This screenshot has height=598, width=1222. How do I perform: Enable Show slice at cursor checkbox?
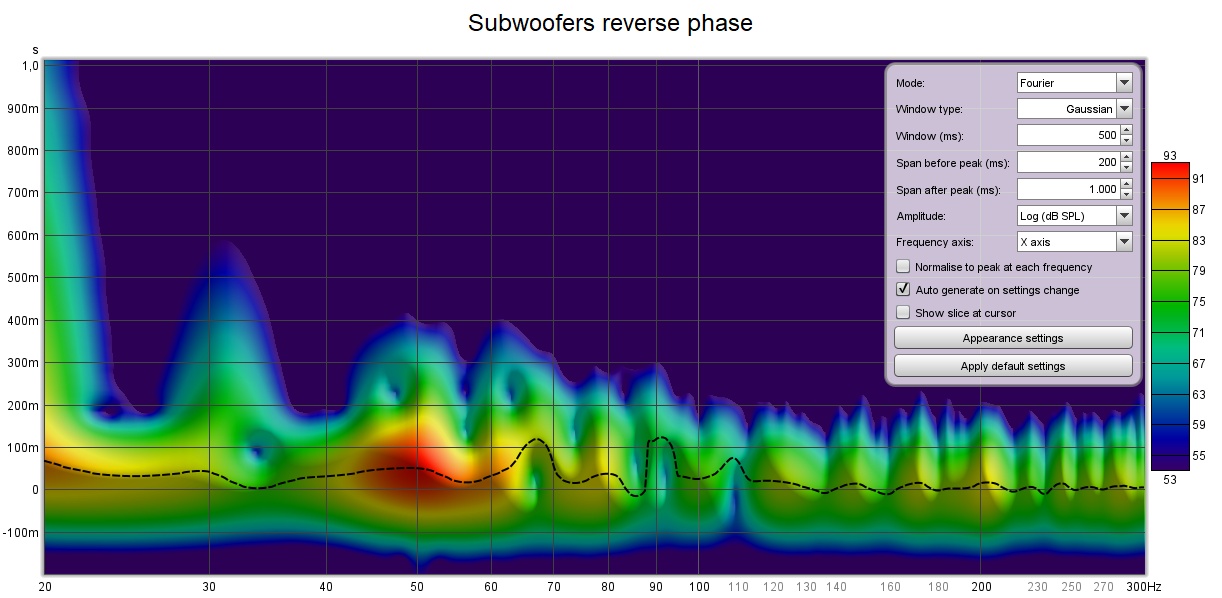[903, 313]
